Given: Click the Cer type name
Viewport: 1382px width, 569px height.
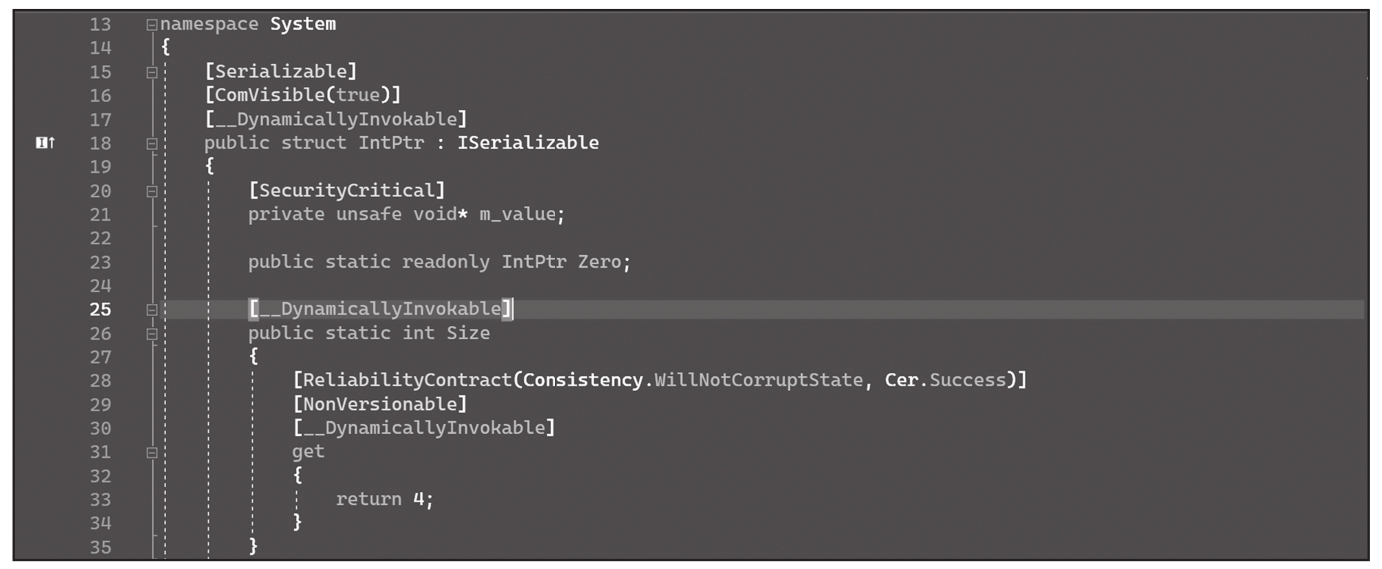Looking at the screenshot, I should [902, 381].
